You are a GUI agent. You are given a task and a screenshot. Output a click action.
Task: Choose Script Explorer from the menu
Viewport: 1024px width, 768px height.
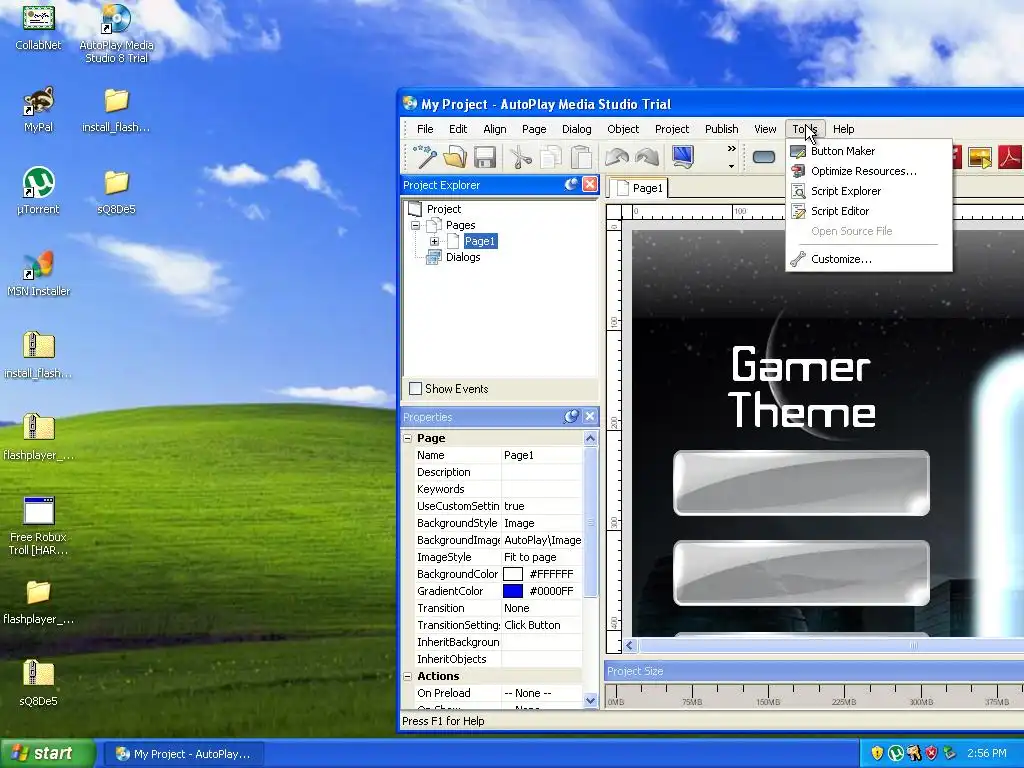(x=869, y=191)
